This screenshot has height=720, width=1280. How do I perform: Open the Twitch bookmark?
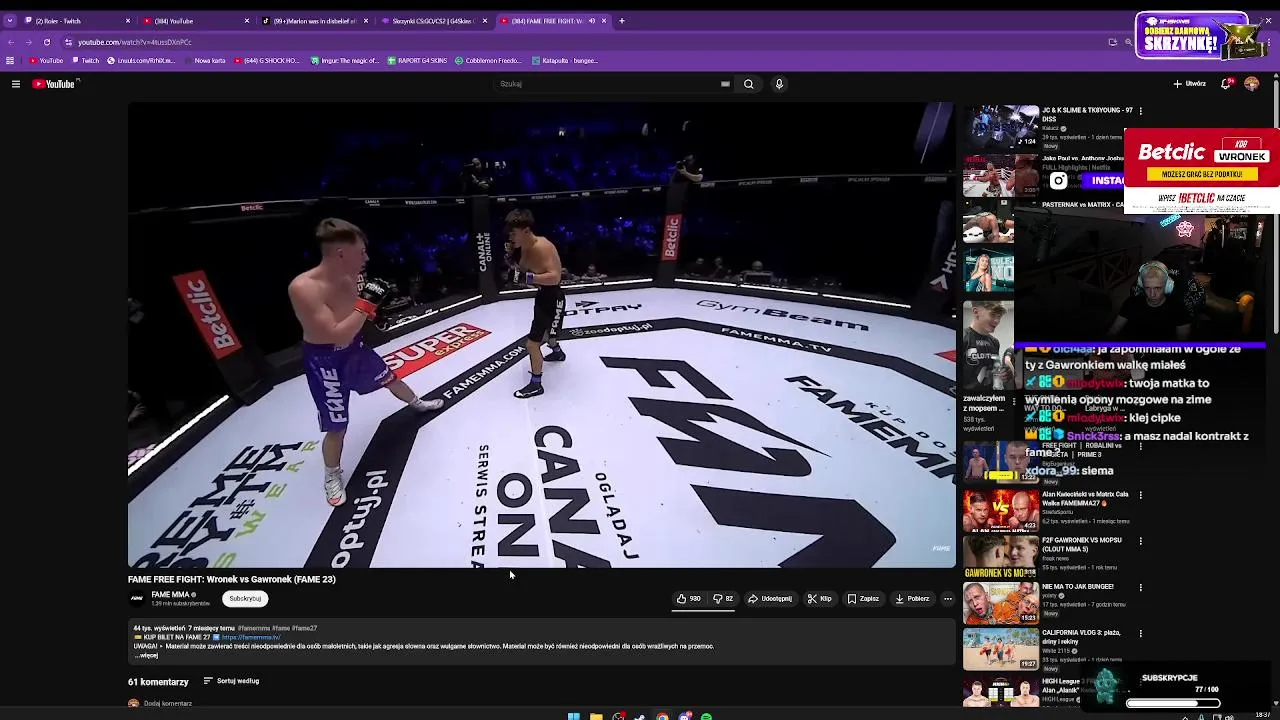coord(85,60)
